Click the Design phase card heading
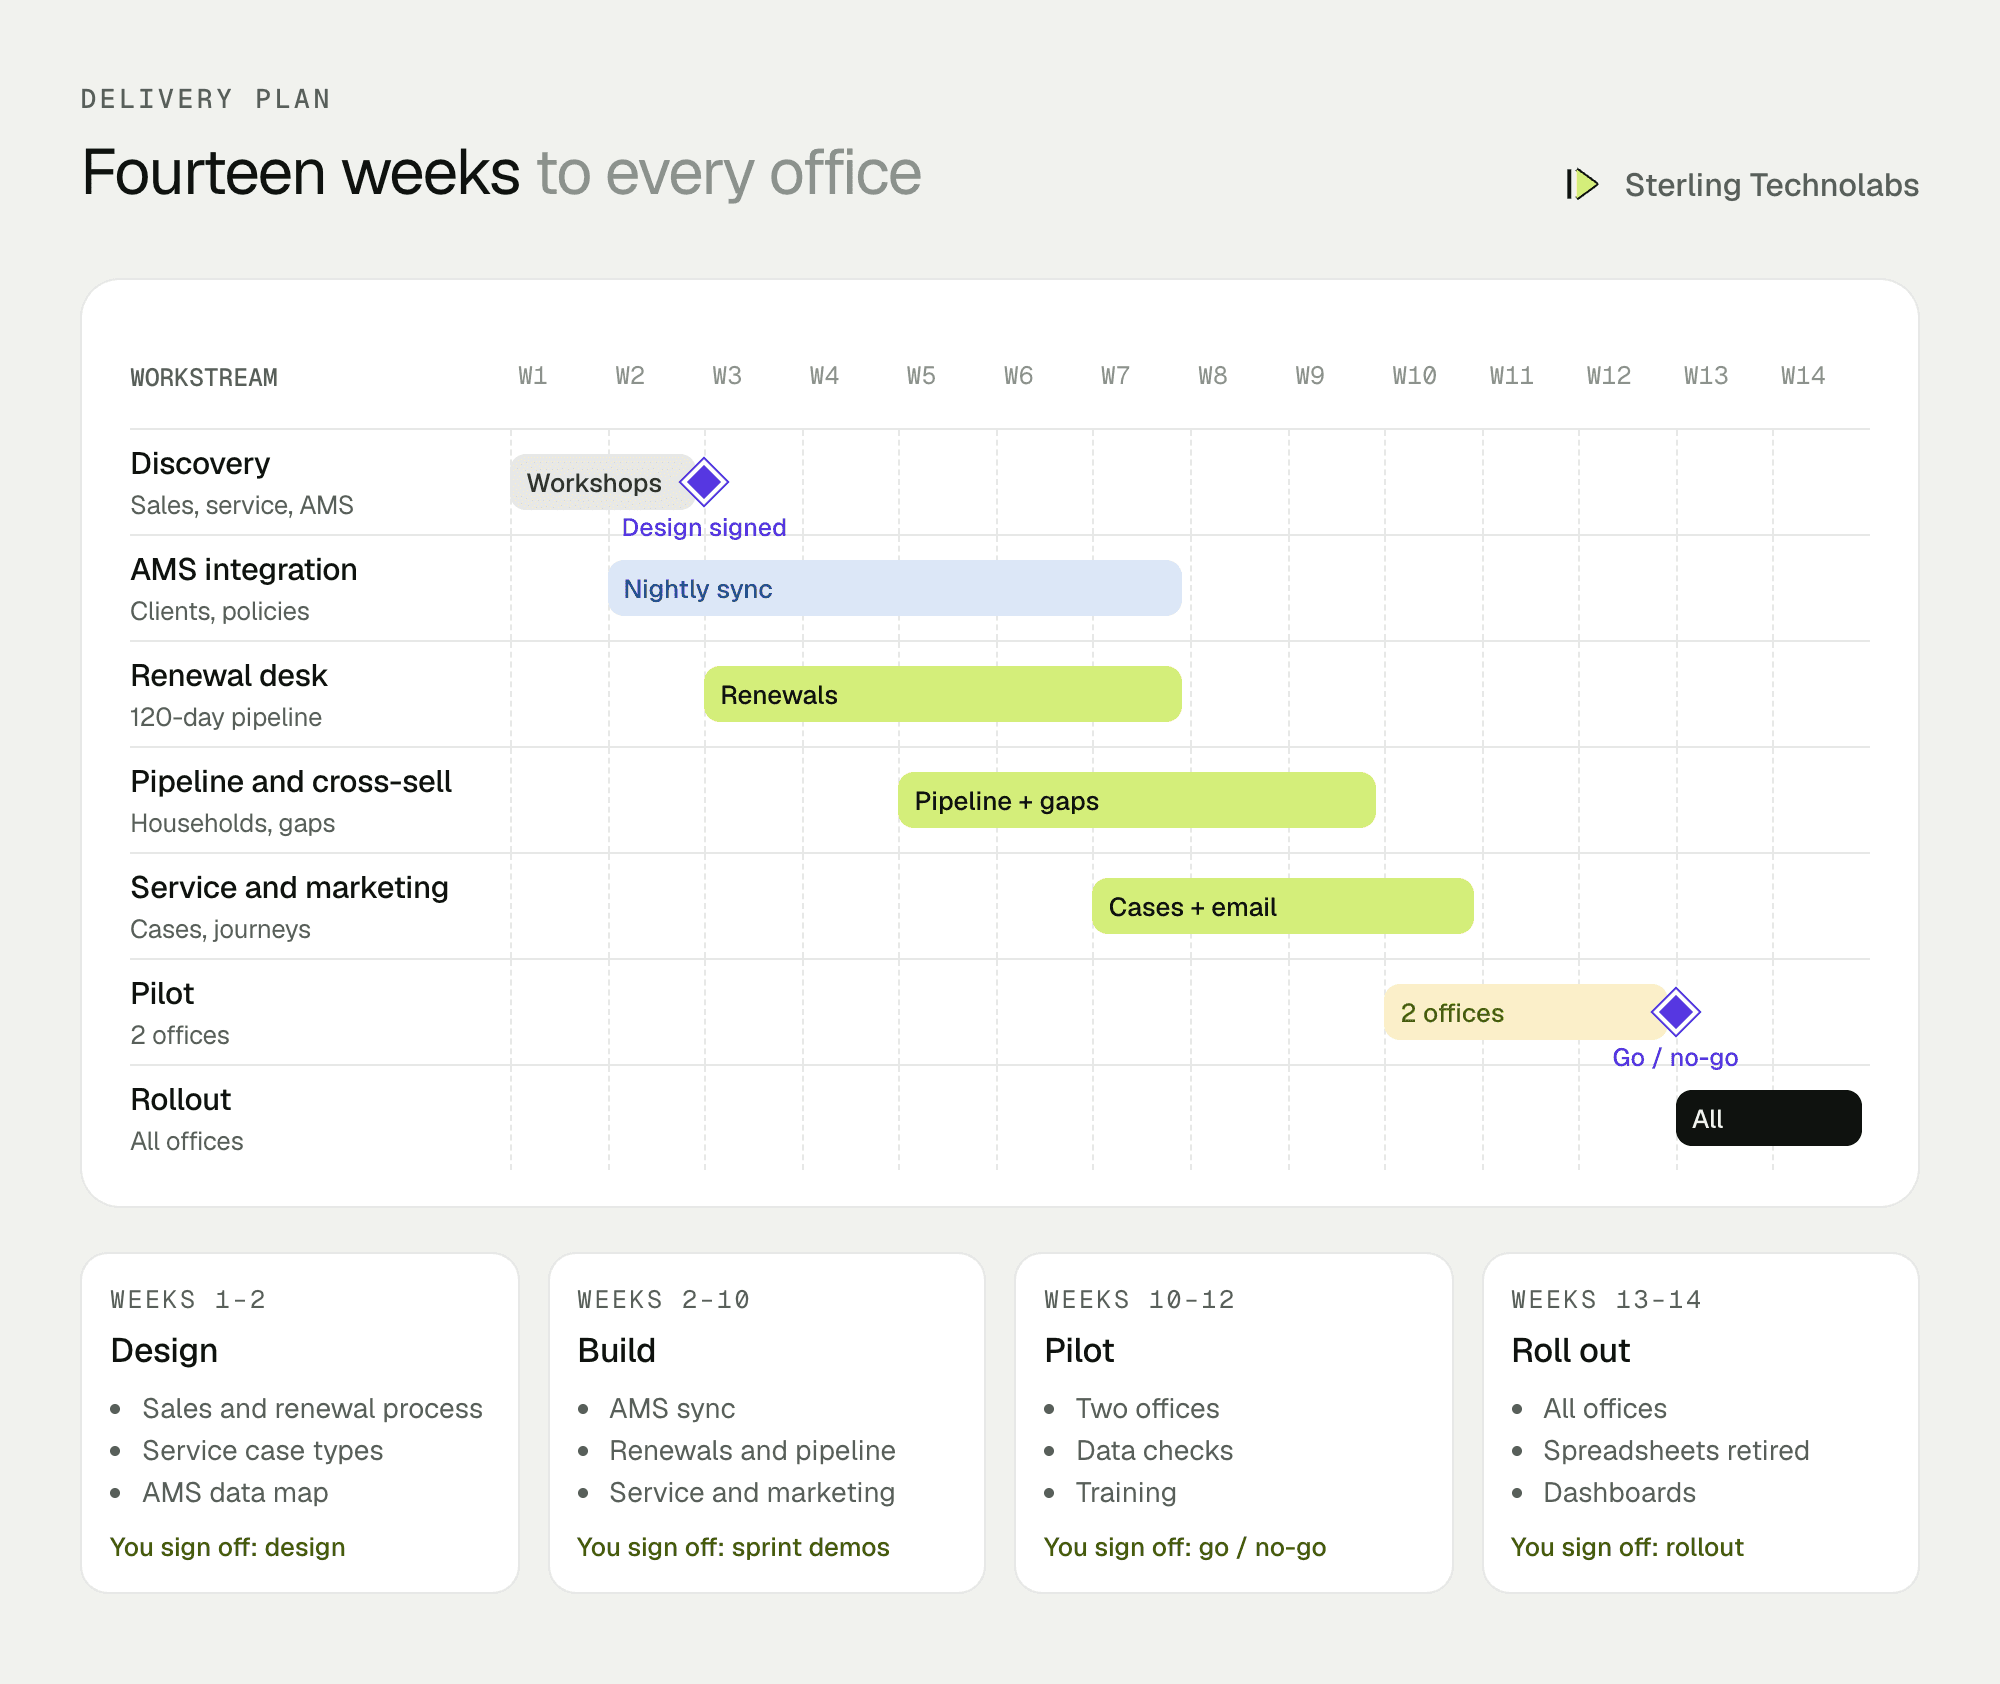 164,1351
